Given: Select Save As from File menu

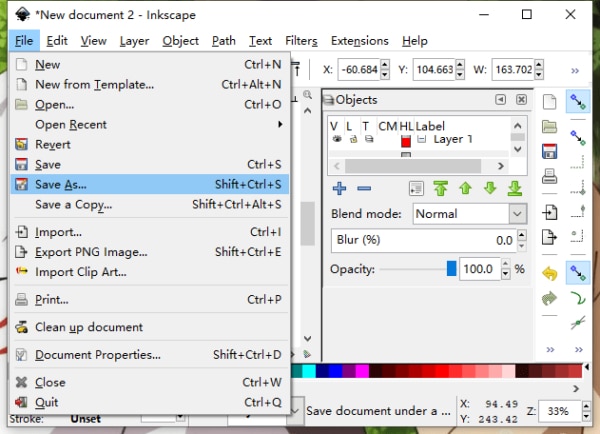Looking at the screenshot, I should click(150, 184).
